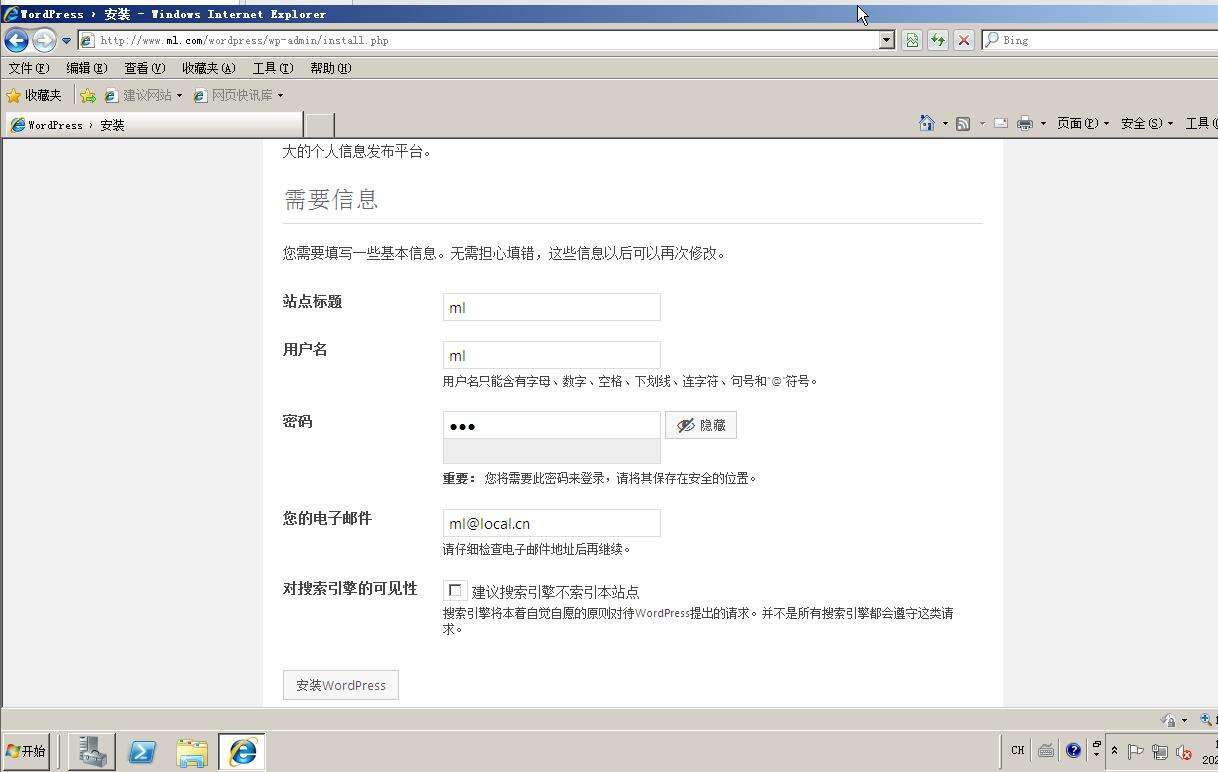Screen dimensions: 1218x772
Task: Select the WordPress › 安装 tab
Action: (x=153, y=125)
